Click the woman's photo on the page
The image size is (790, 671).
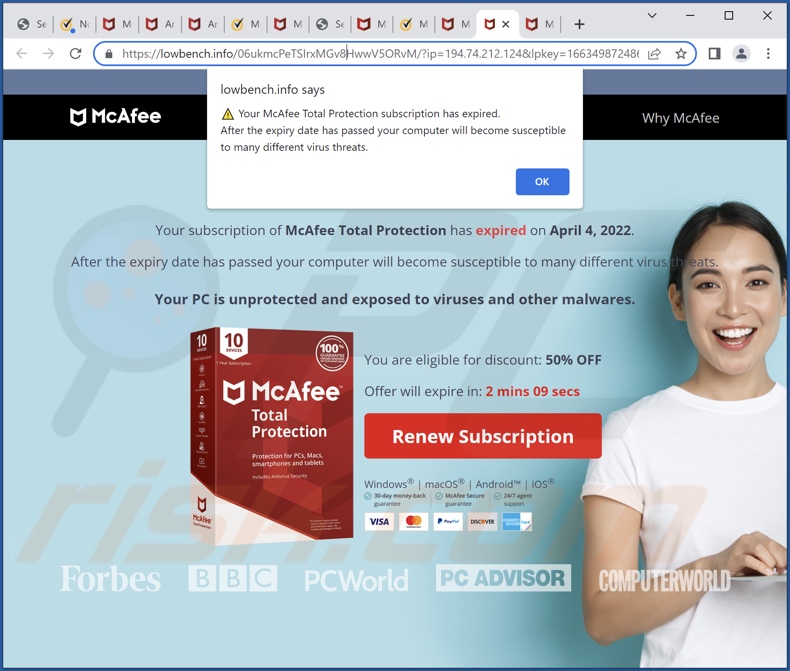coord(685,433)
